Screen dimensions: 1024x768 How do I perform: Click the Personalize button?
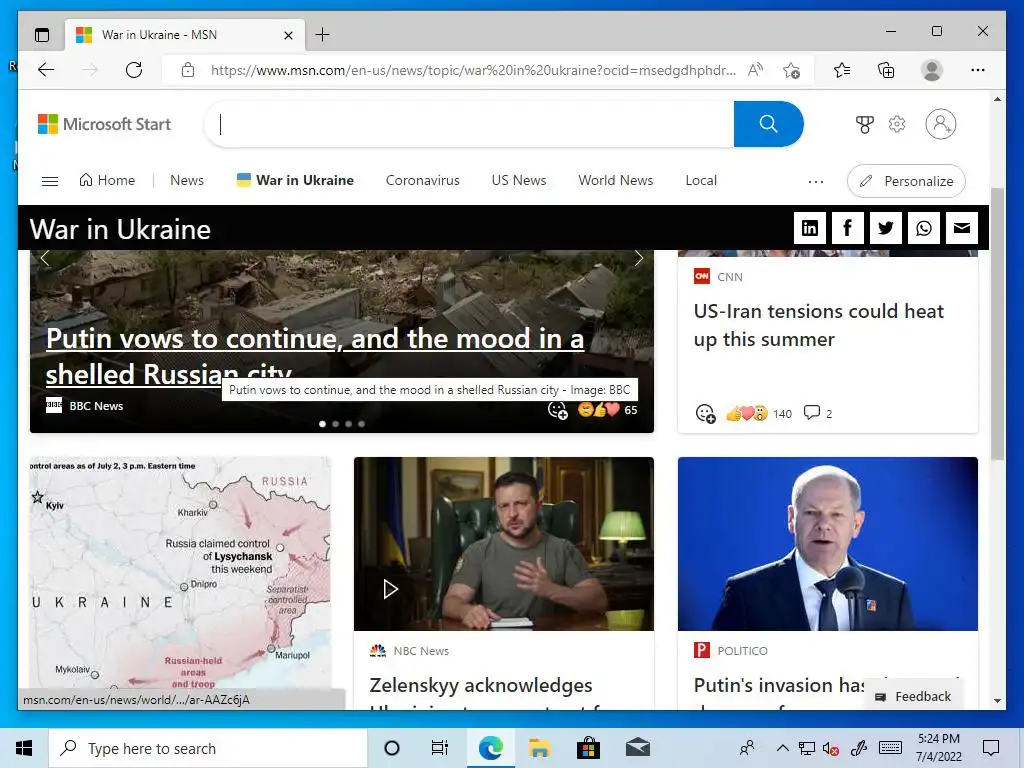coord(906,181)
